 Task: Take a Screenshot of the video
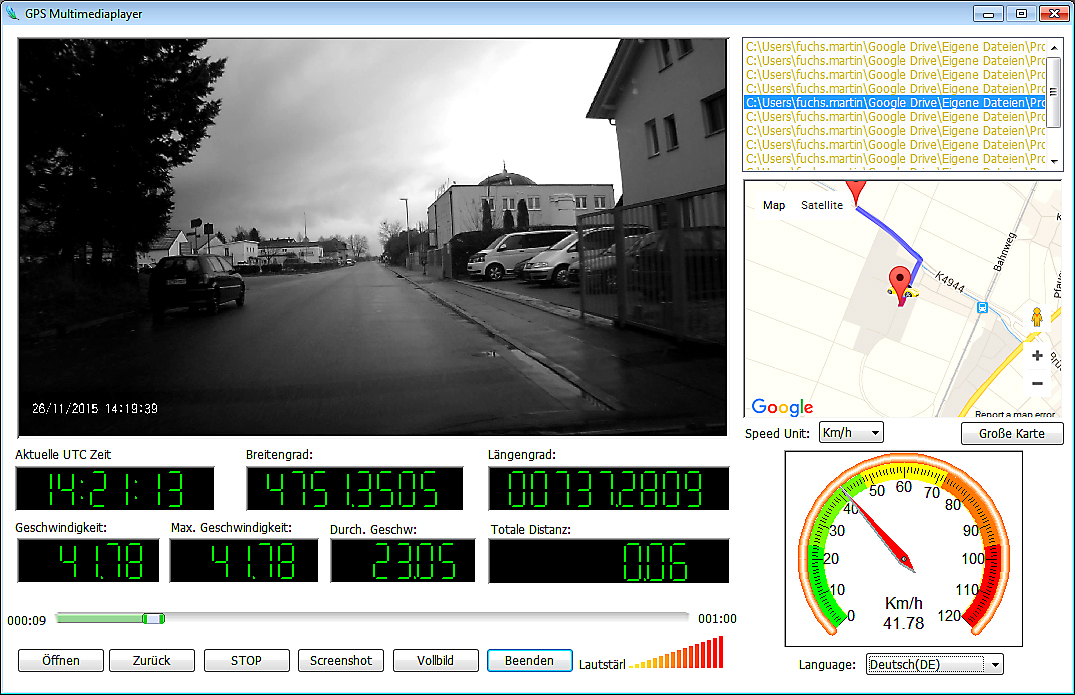pos(340,660)
